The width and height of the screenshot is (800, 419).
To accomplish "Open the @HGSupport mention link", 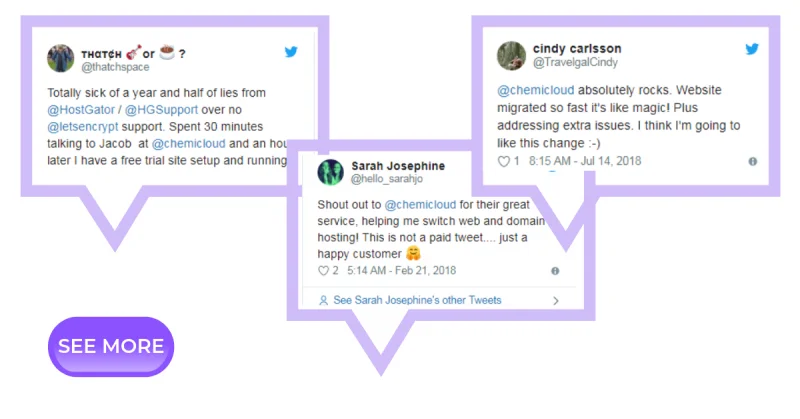I will click(162, 110).
